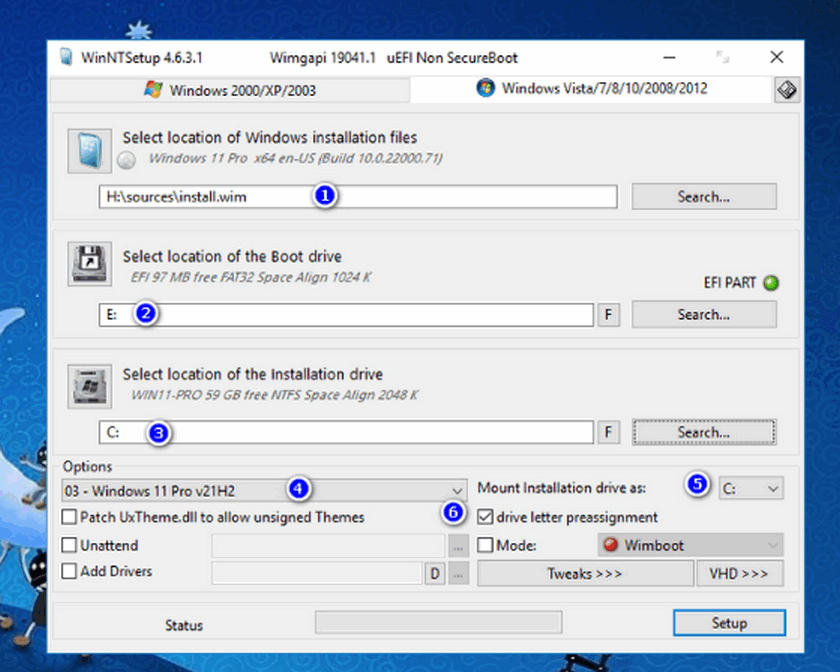Switch to Windows Vista/7/8/10/2008/2012 tab
This screenshot has width=840, height=672.
[x=591, y=89]
